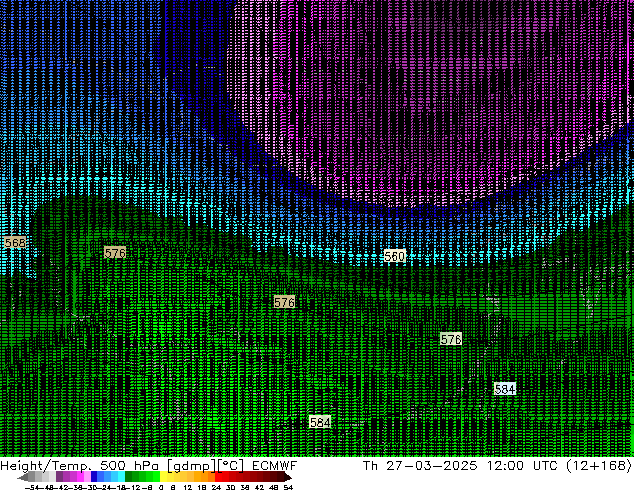Image resolution: width=634 pixels, height=490 pixels.
Task: Click the ECMWF model name
Action: tap(275, 465)
